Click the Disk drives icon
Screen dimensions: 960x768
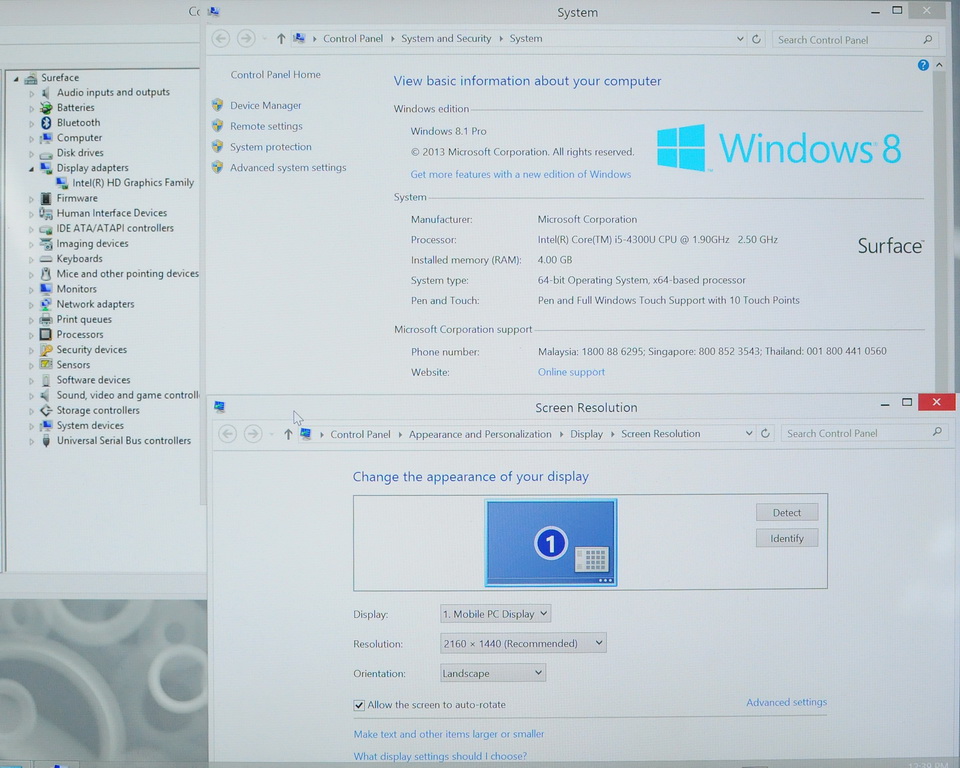(x=45, y=153)
